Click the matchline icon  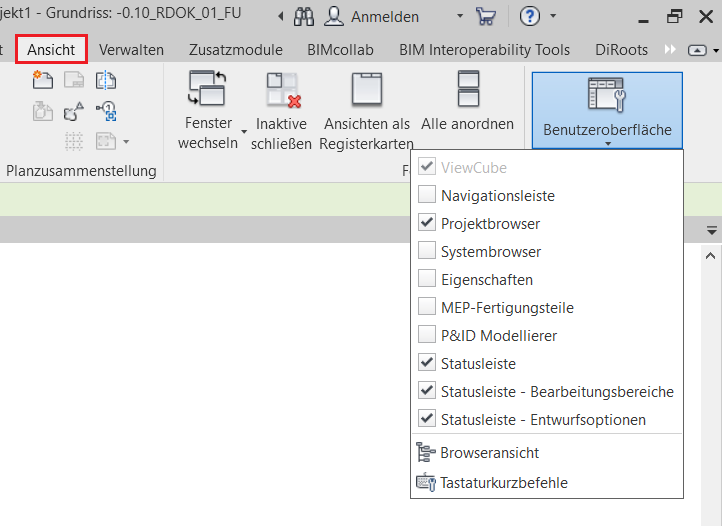click(106, 80)
